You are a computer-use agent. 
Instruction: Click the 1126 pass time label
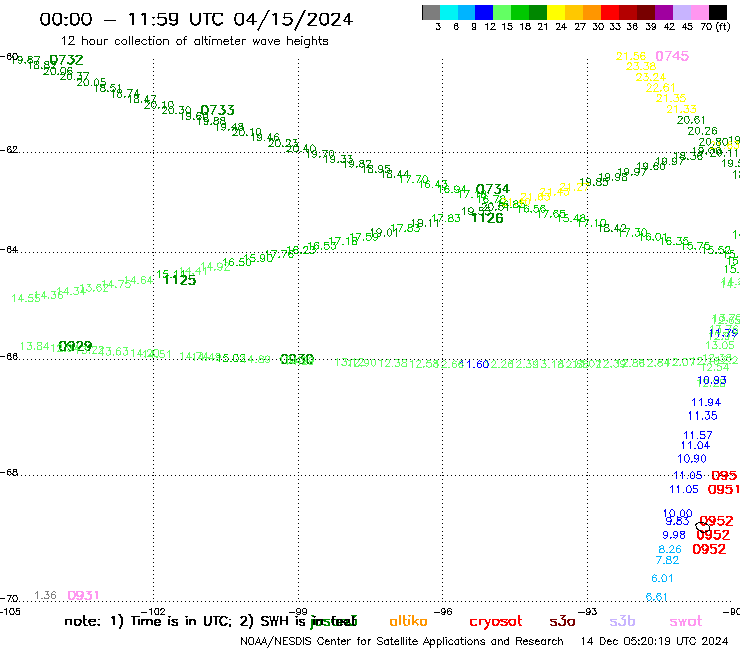[488, 218]
